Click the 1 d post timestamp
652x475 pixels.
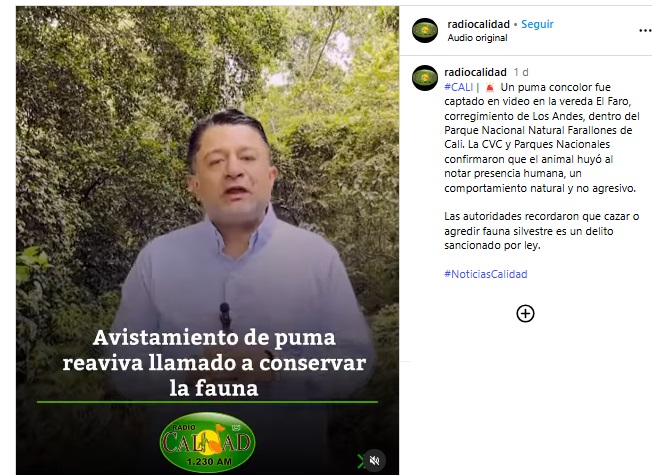(521, 72)
